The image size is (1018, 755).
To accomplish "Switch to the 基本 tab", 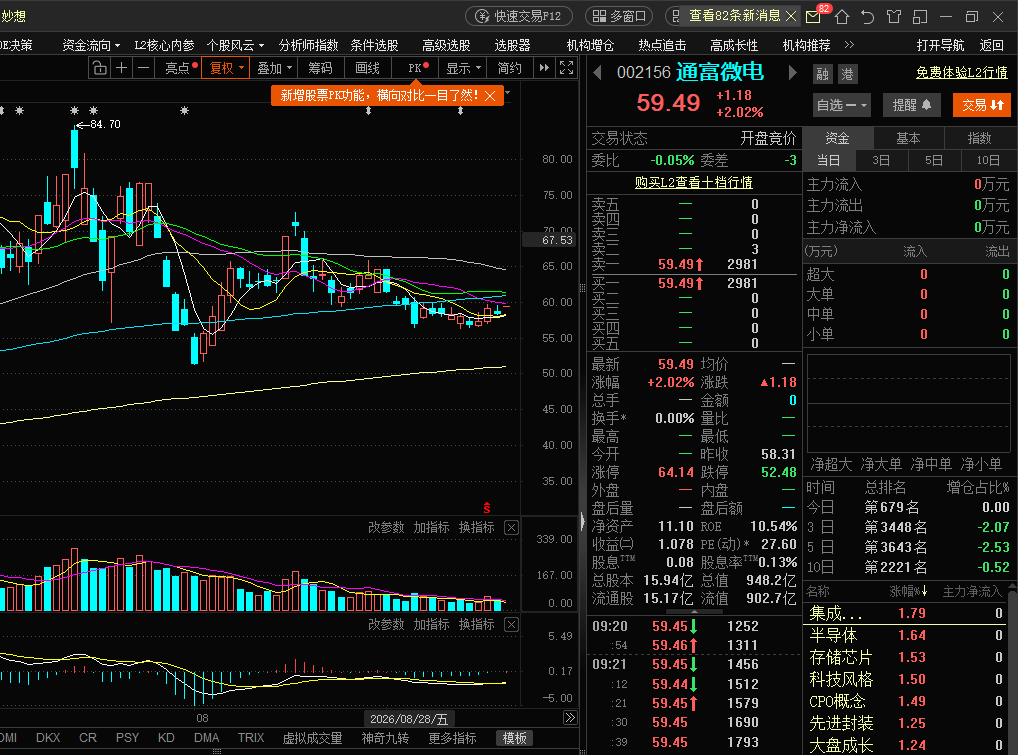I will point(908,138).
